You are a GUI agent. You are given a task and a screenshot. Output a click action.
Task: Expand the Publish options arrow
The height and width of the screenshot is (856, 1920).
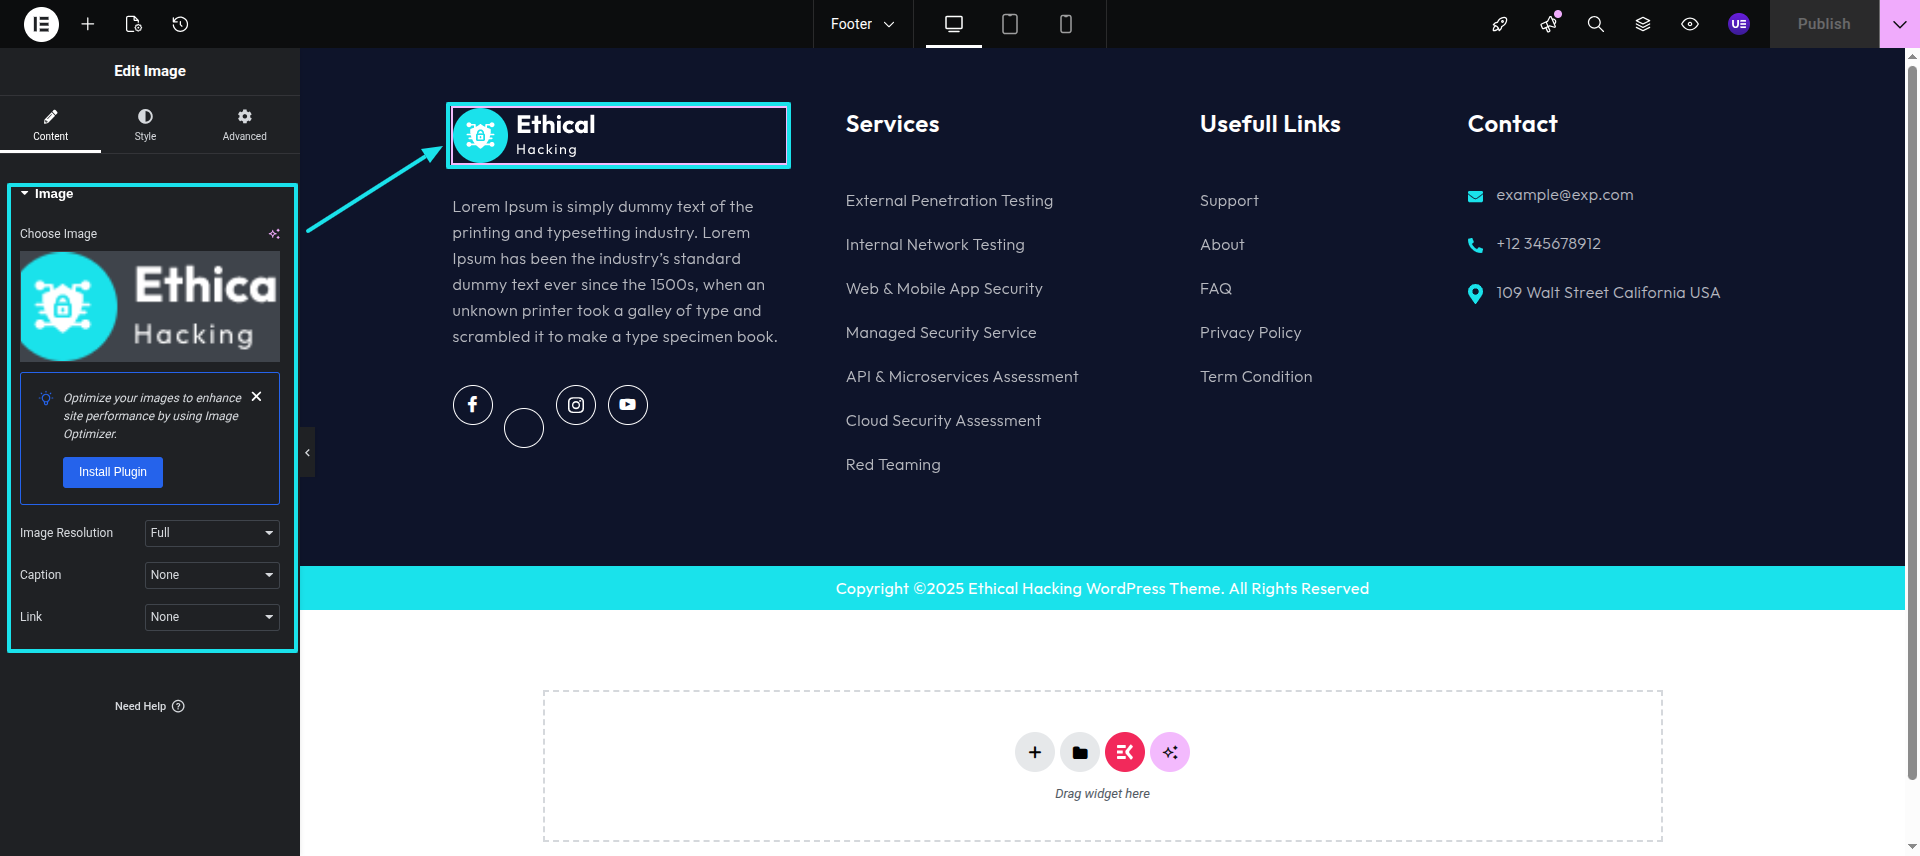(1899, 24)
